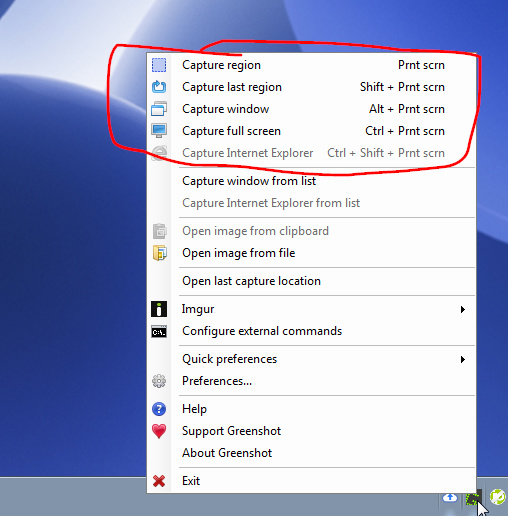This screenshot has width=508, height=516.
Task: Select the Help menu entry
Action: (x=311, y=409)
